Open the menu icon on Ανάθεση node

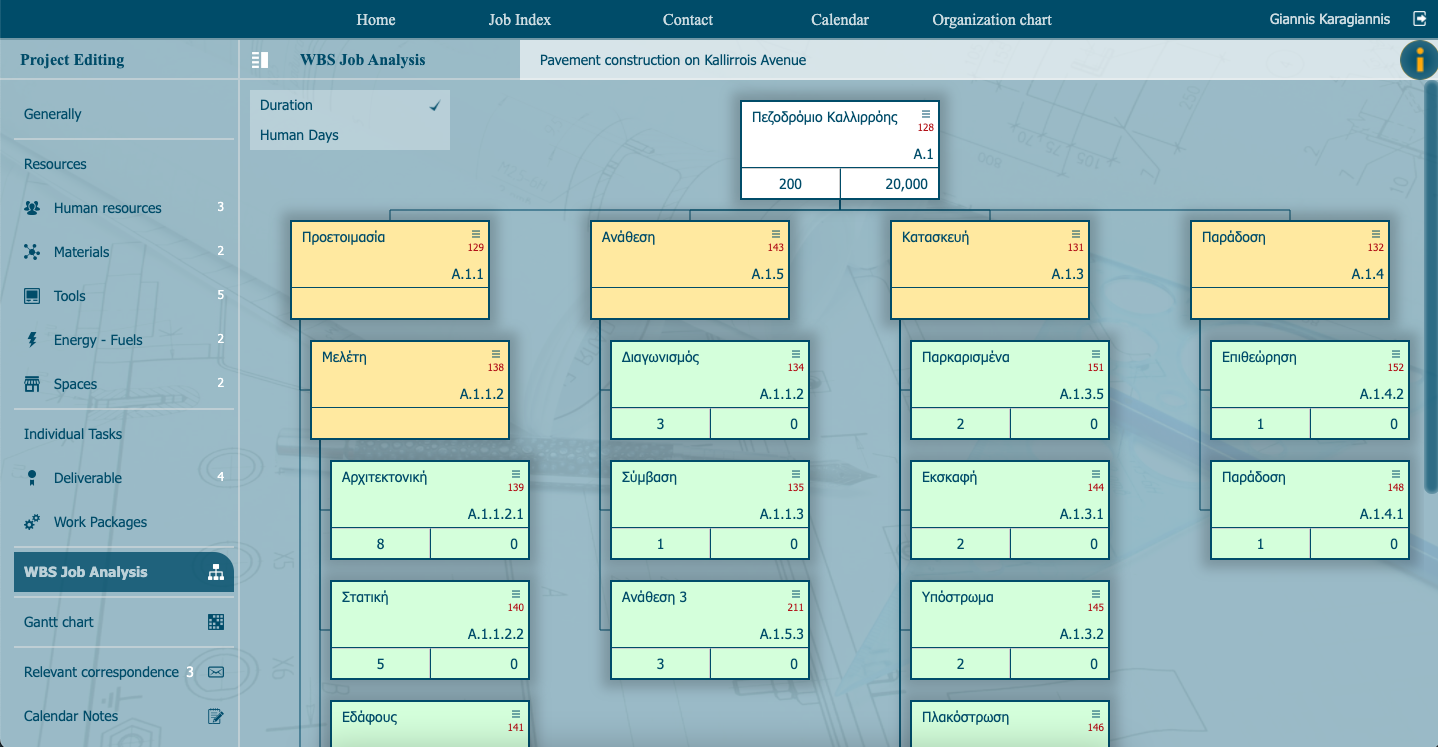coord(776,234)
